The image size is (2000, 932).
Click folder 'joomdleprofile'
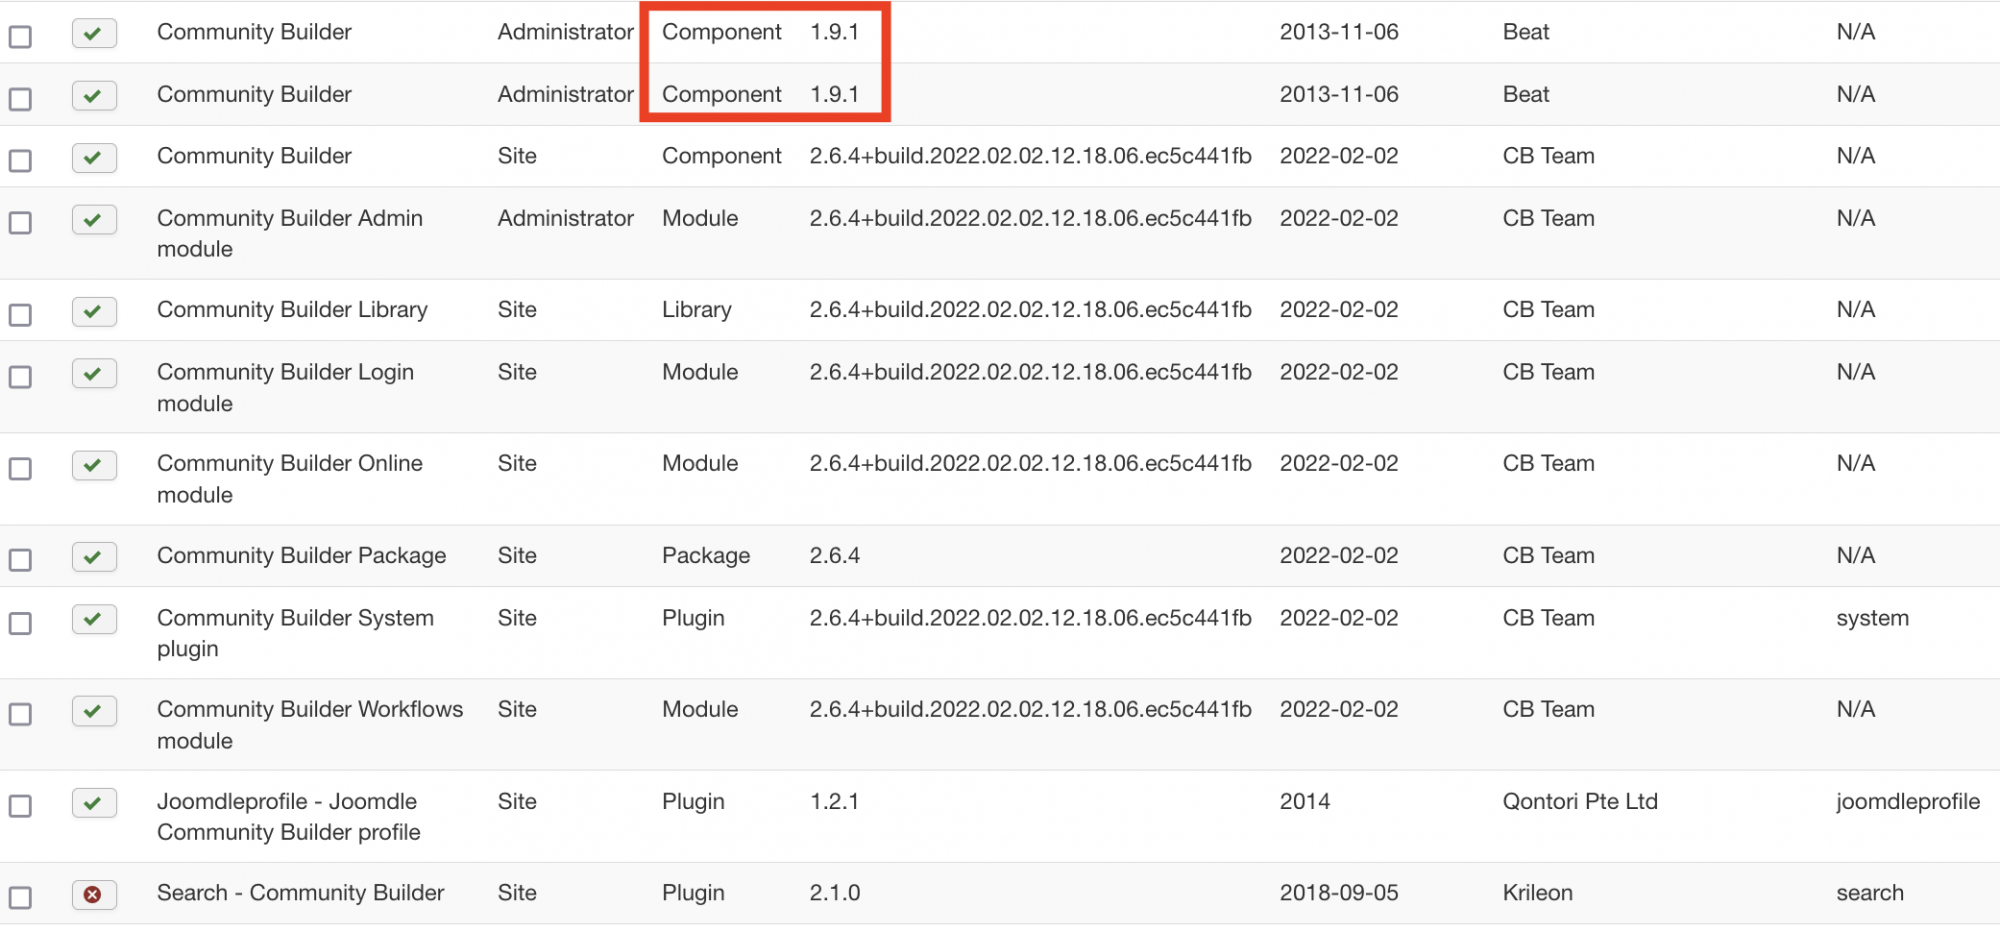click(1908, 802)
